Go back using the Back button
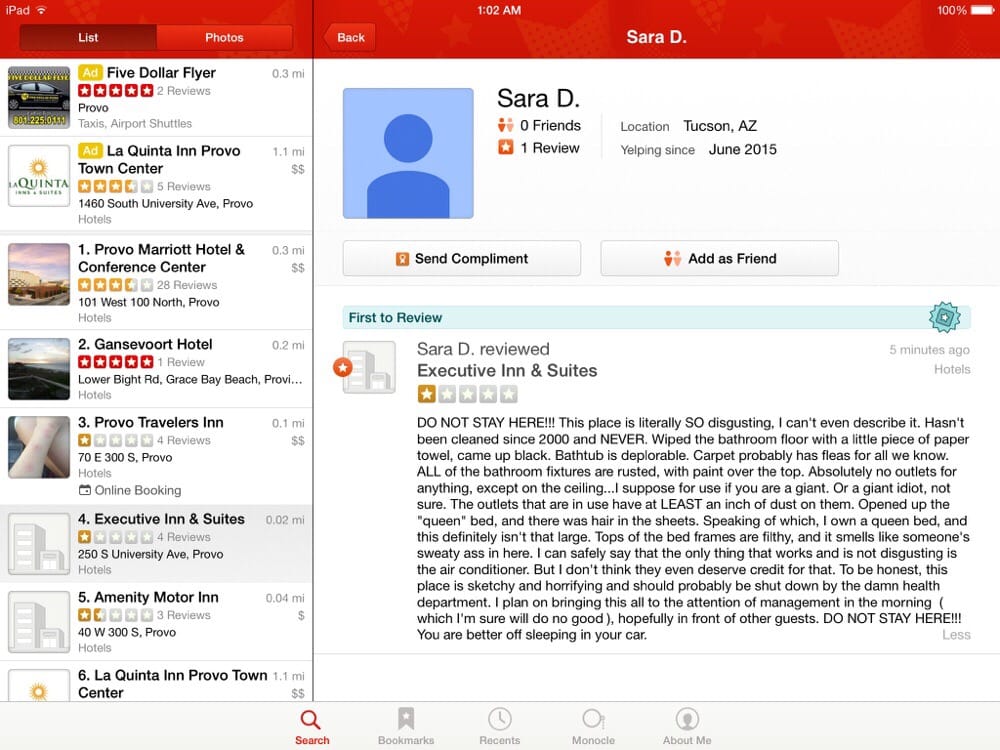Screen dimensions: 1000x750 pyautogui.click(x=349, y=38)
